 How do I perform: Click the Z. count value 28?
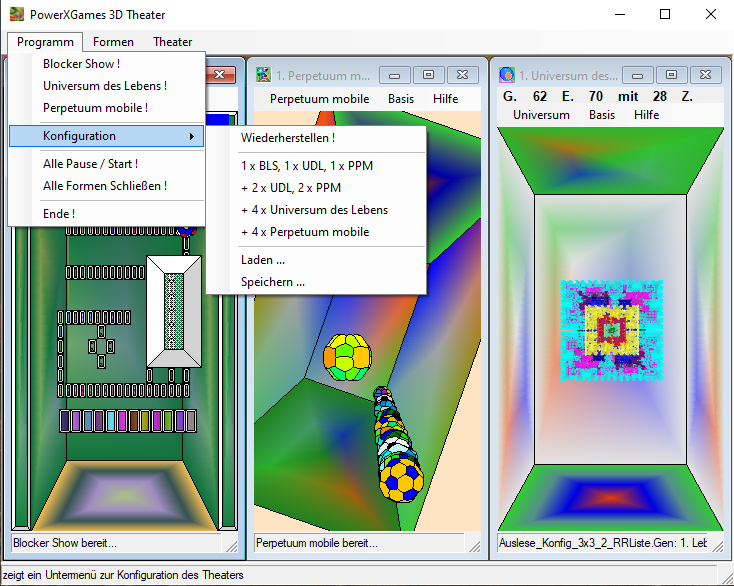coord(660,96)
